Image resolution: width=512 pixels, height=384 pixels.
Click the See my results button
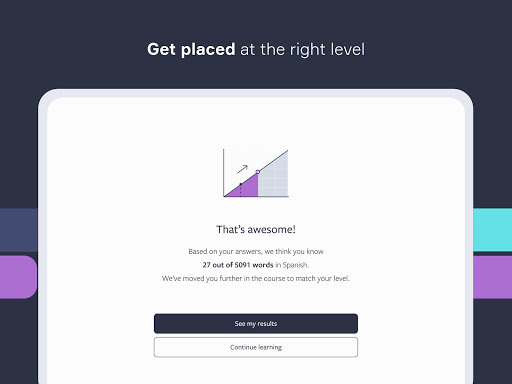point(256,323)
